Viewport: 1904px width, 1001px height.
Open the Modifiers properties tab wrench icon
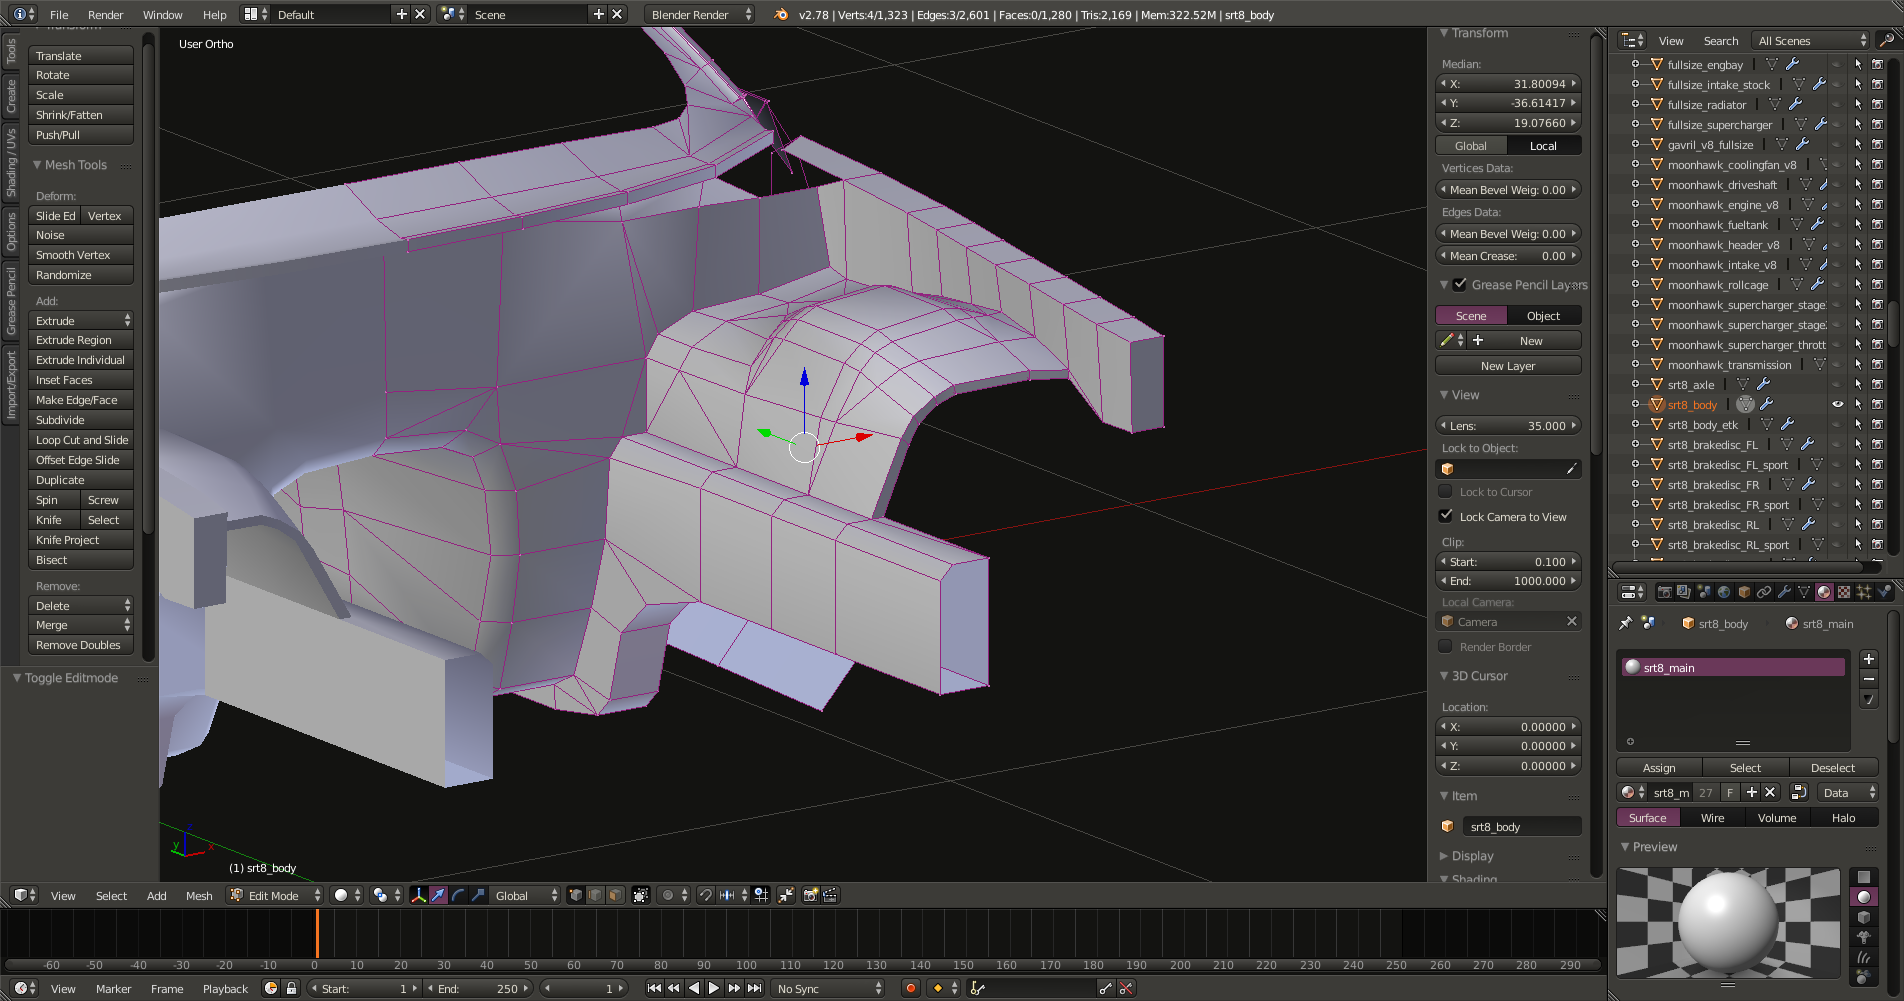(1784, 592)
